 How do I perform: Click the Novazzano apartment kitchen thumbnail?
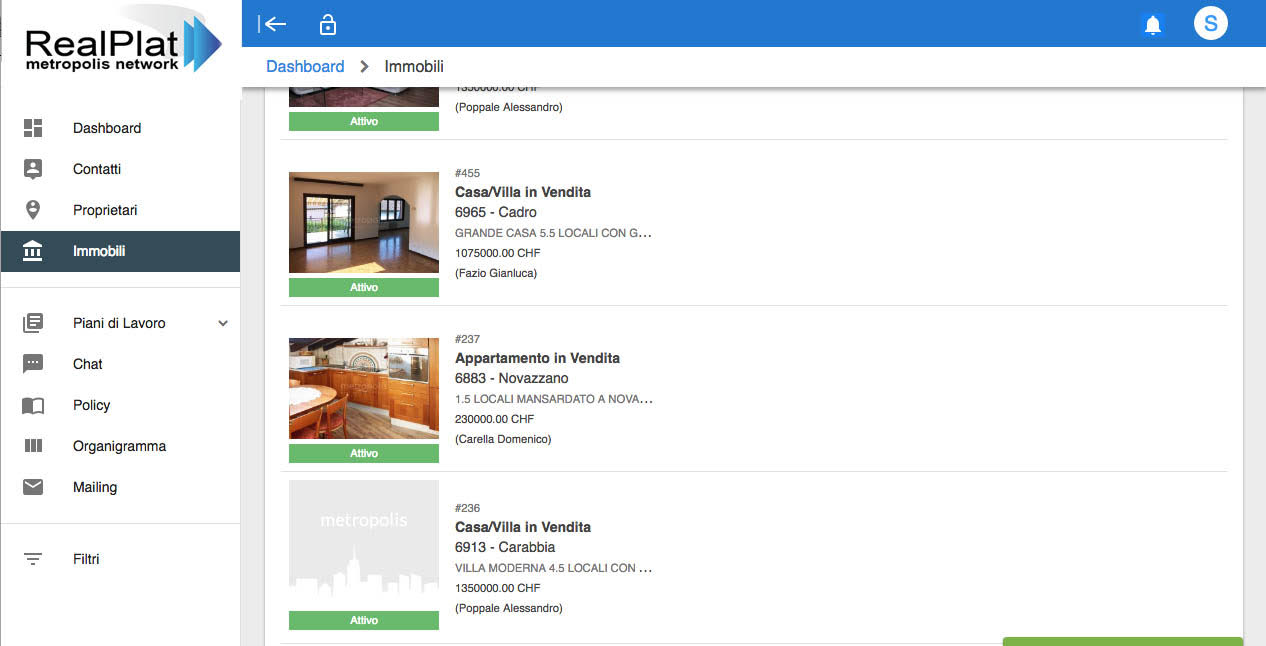[x=364, y=388]
